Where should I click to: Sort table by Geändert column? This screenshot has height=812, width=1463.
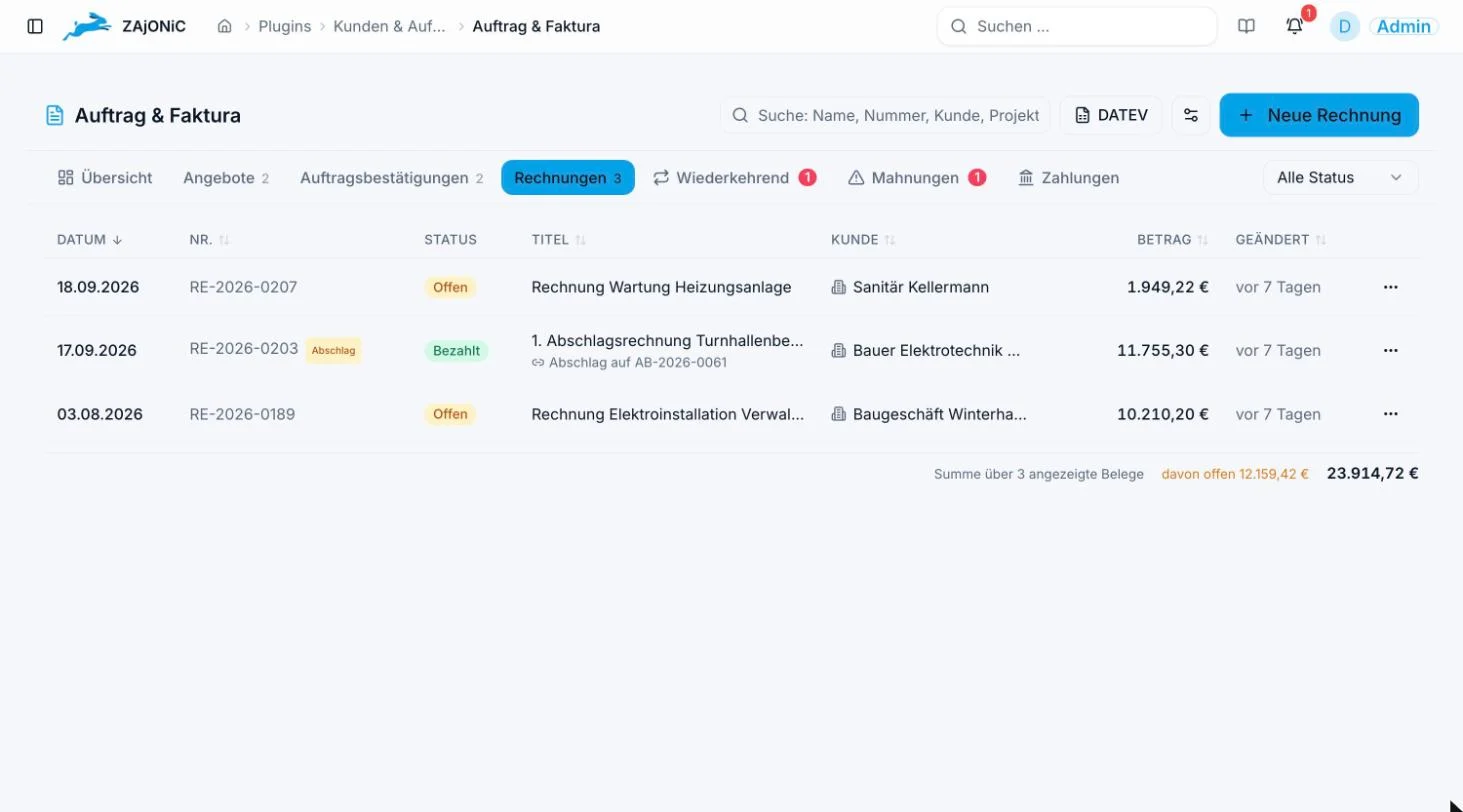coord(1281,240)
